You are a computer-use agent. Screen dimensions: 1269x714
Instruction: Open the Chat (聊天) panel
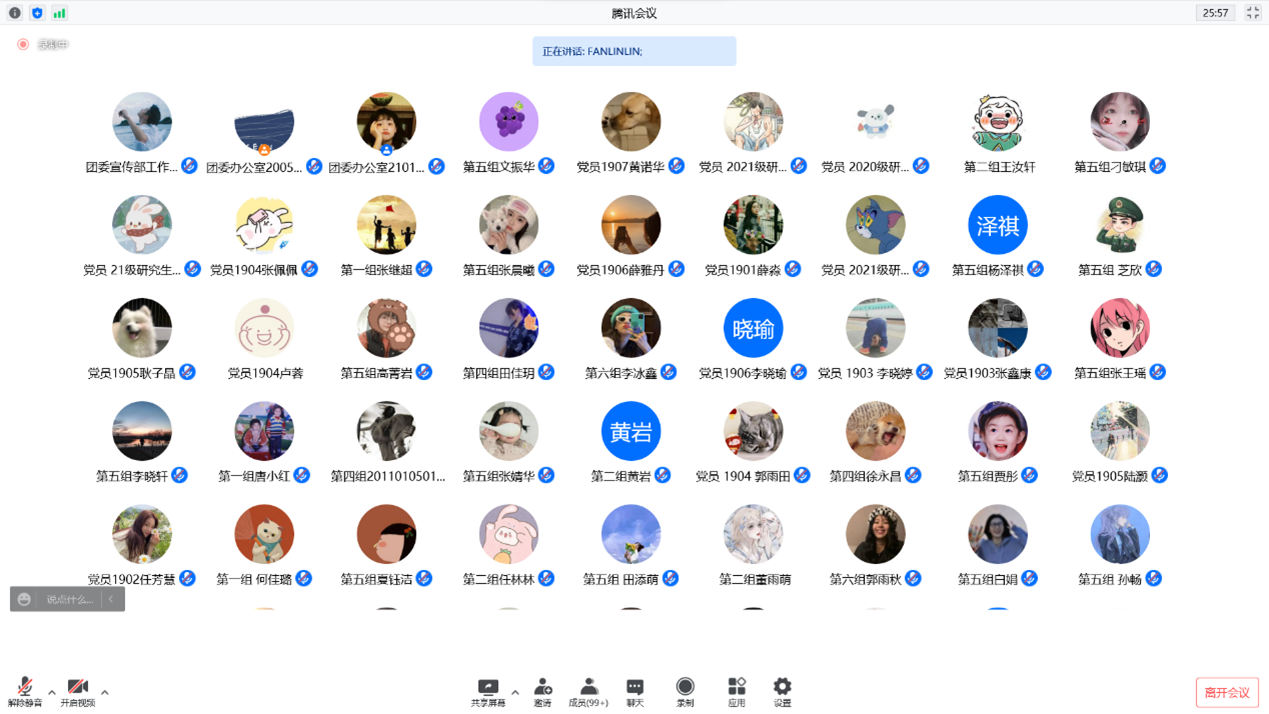click(x=635, y=691)
